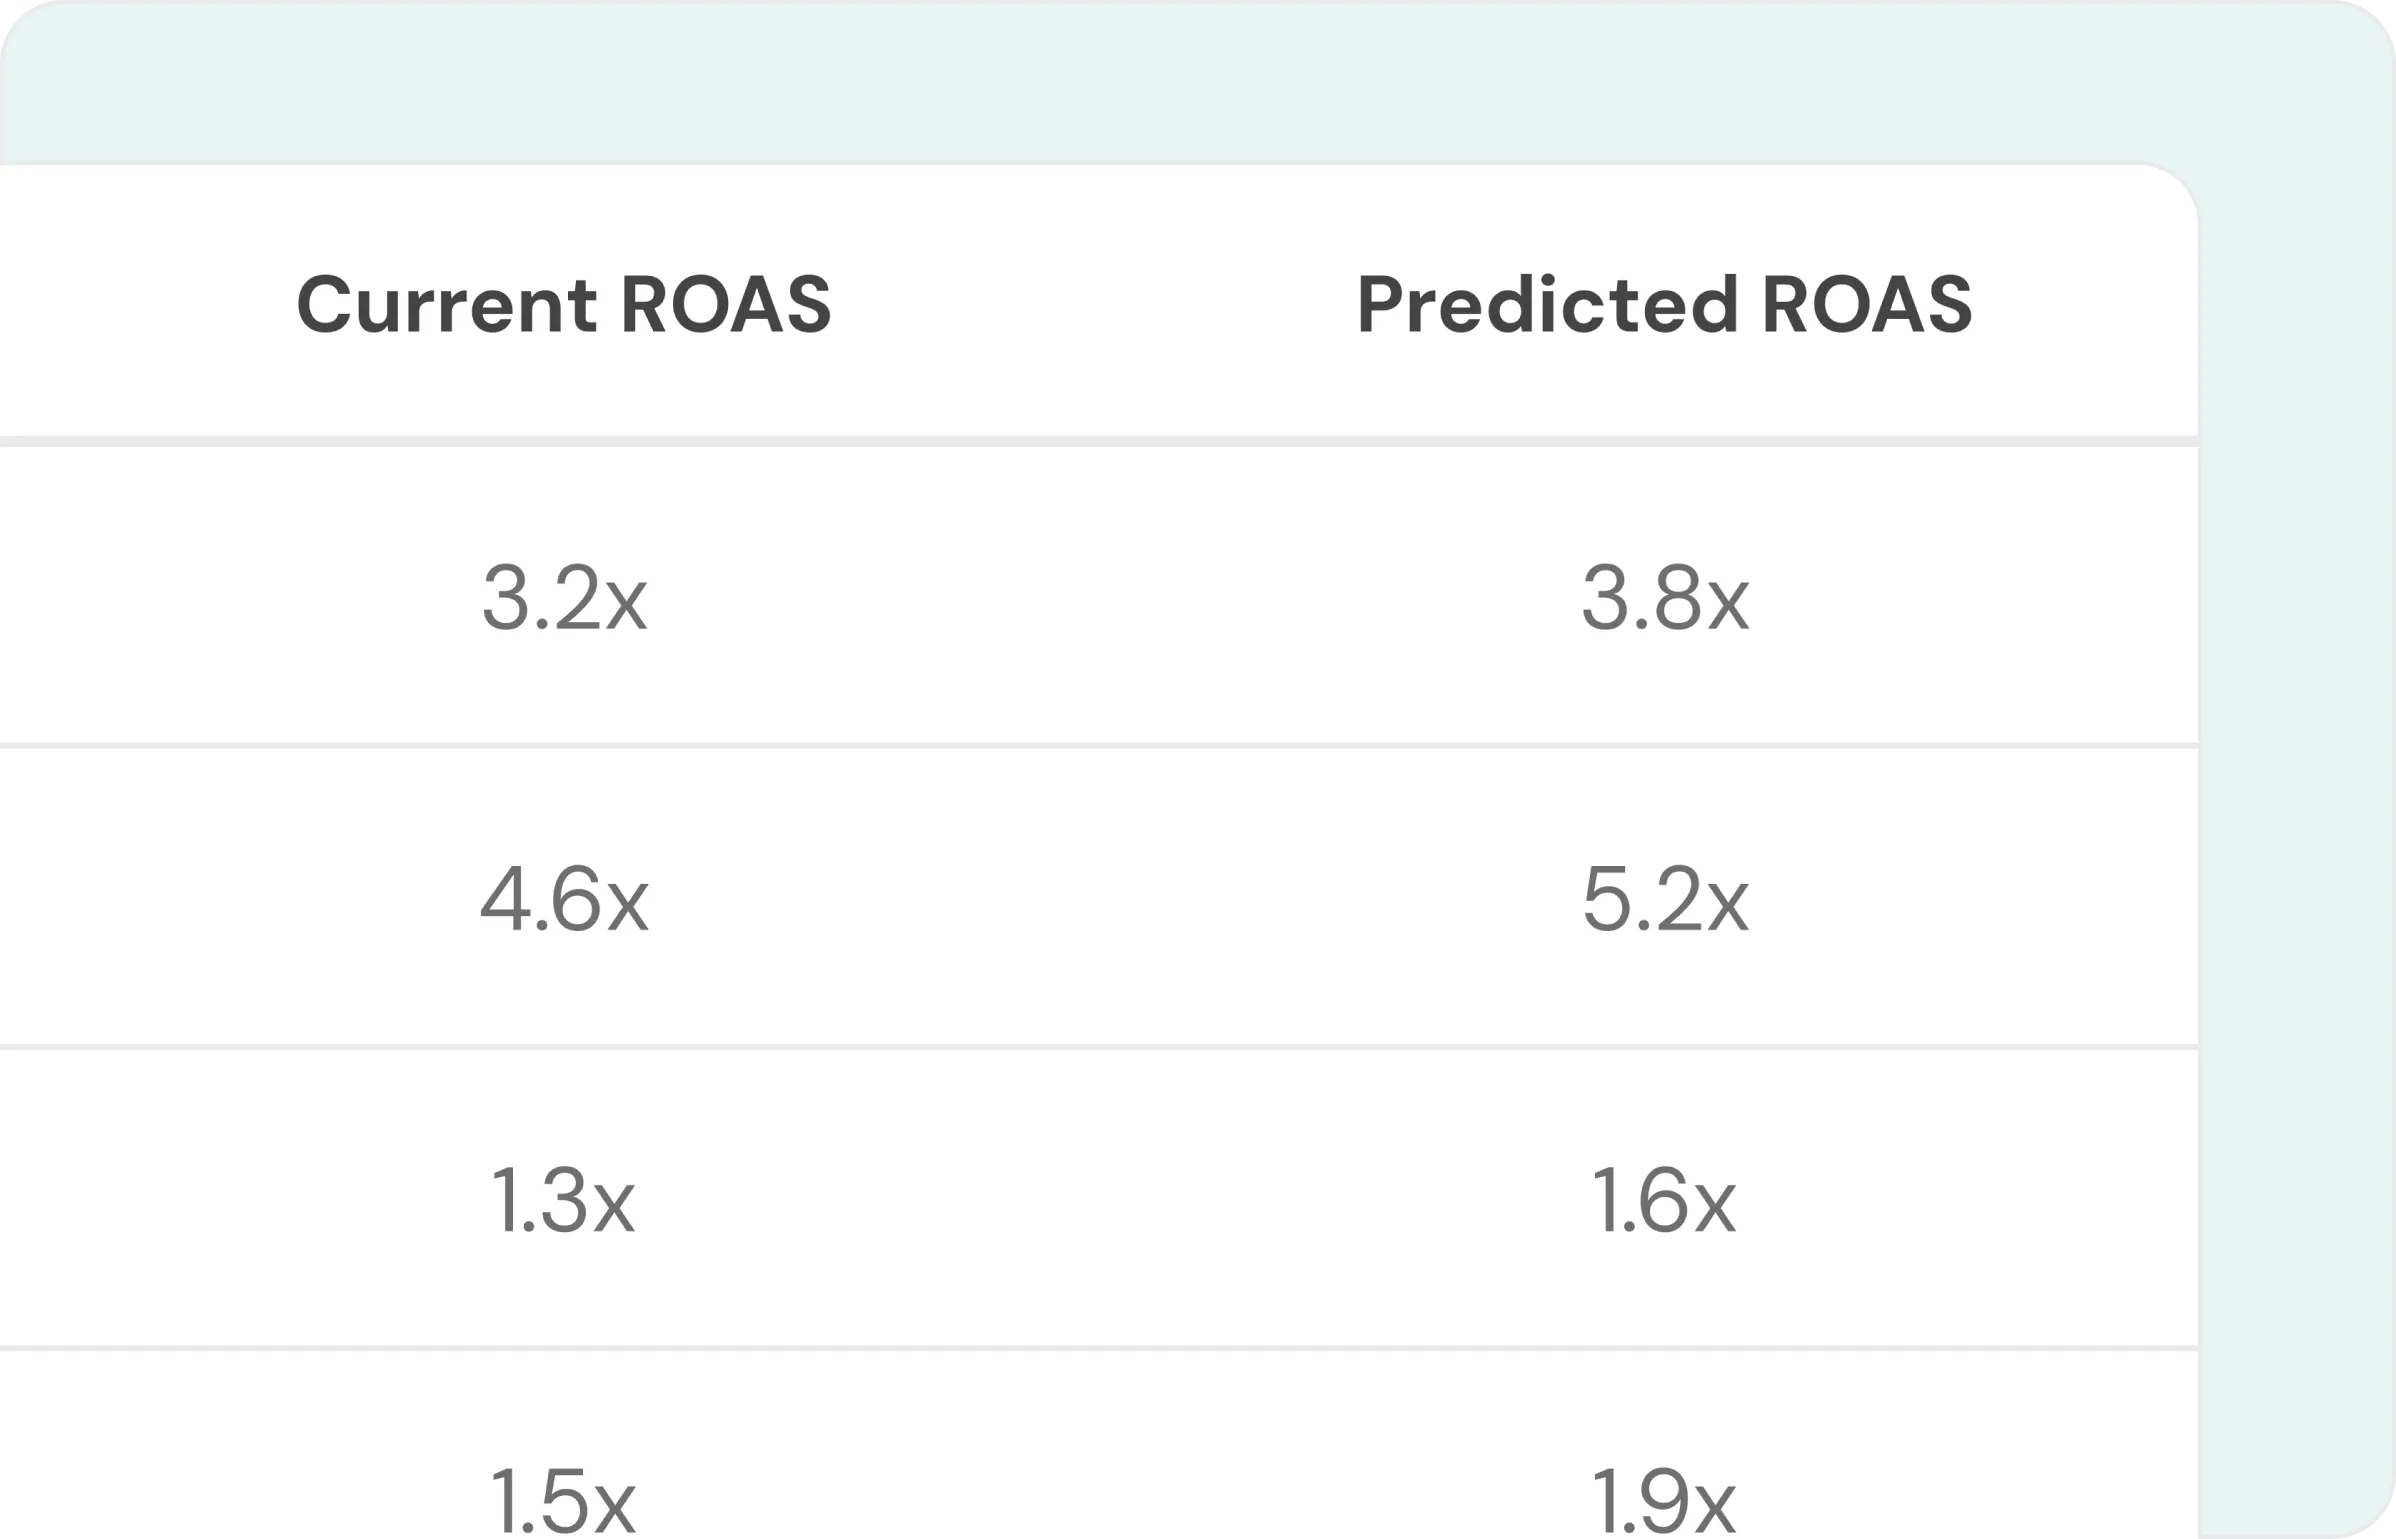
Task: Click the divider between 4.6x and 1.3x rows
Action: (x=1099, y=1046)
